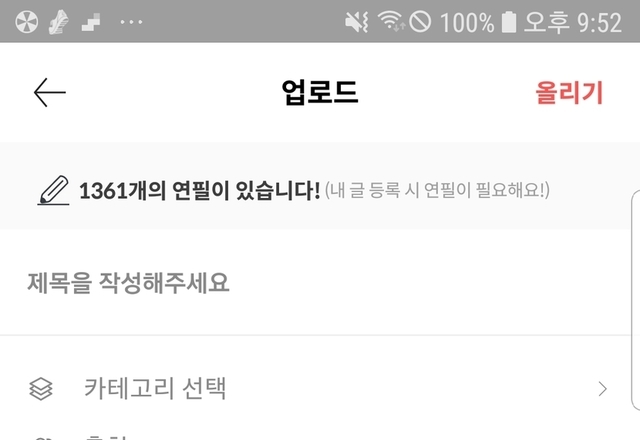The image size is (640, 440).
Task: Tap the 오후 9:52 clock
Action: (573, 22)
